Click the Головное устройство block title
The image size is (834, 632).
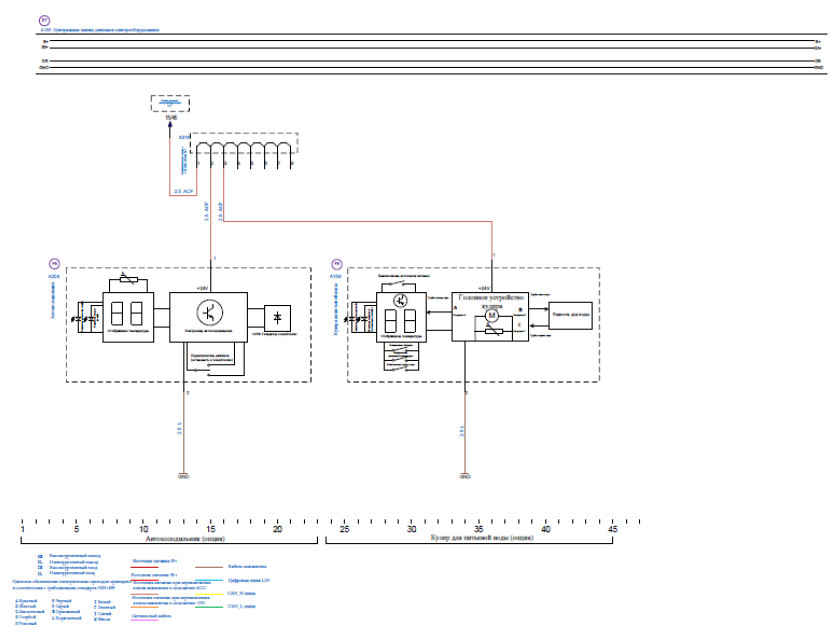[489, 300]
